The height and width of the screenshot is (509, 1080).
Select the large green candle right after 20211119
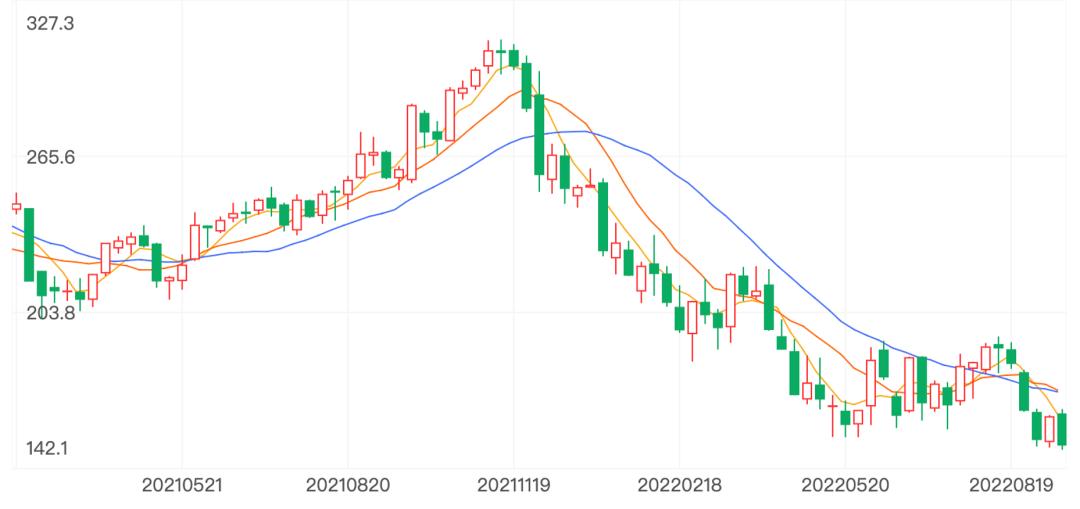[539, 135]
